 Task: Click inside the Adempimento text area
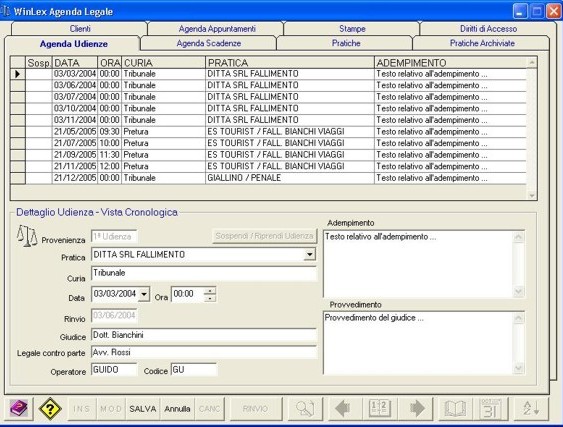coord(418,264)
